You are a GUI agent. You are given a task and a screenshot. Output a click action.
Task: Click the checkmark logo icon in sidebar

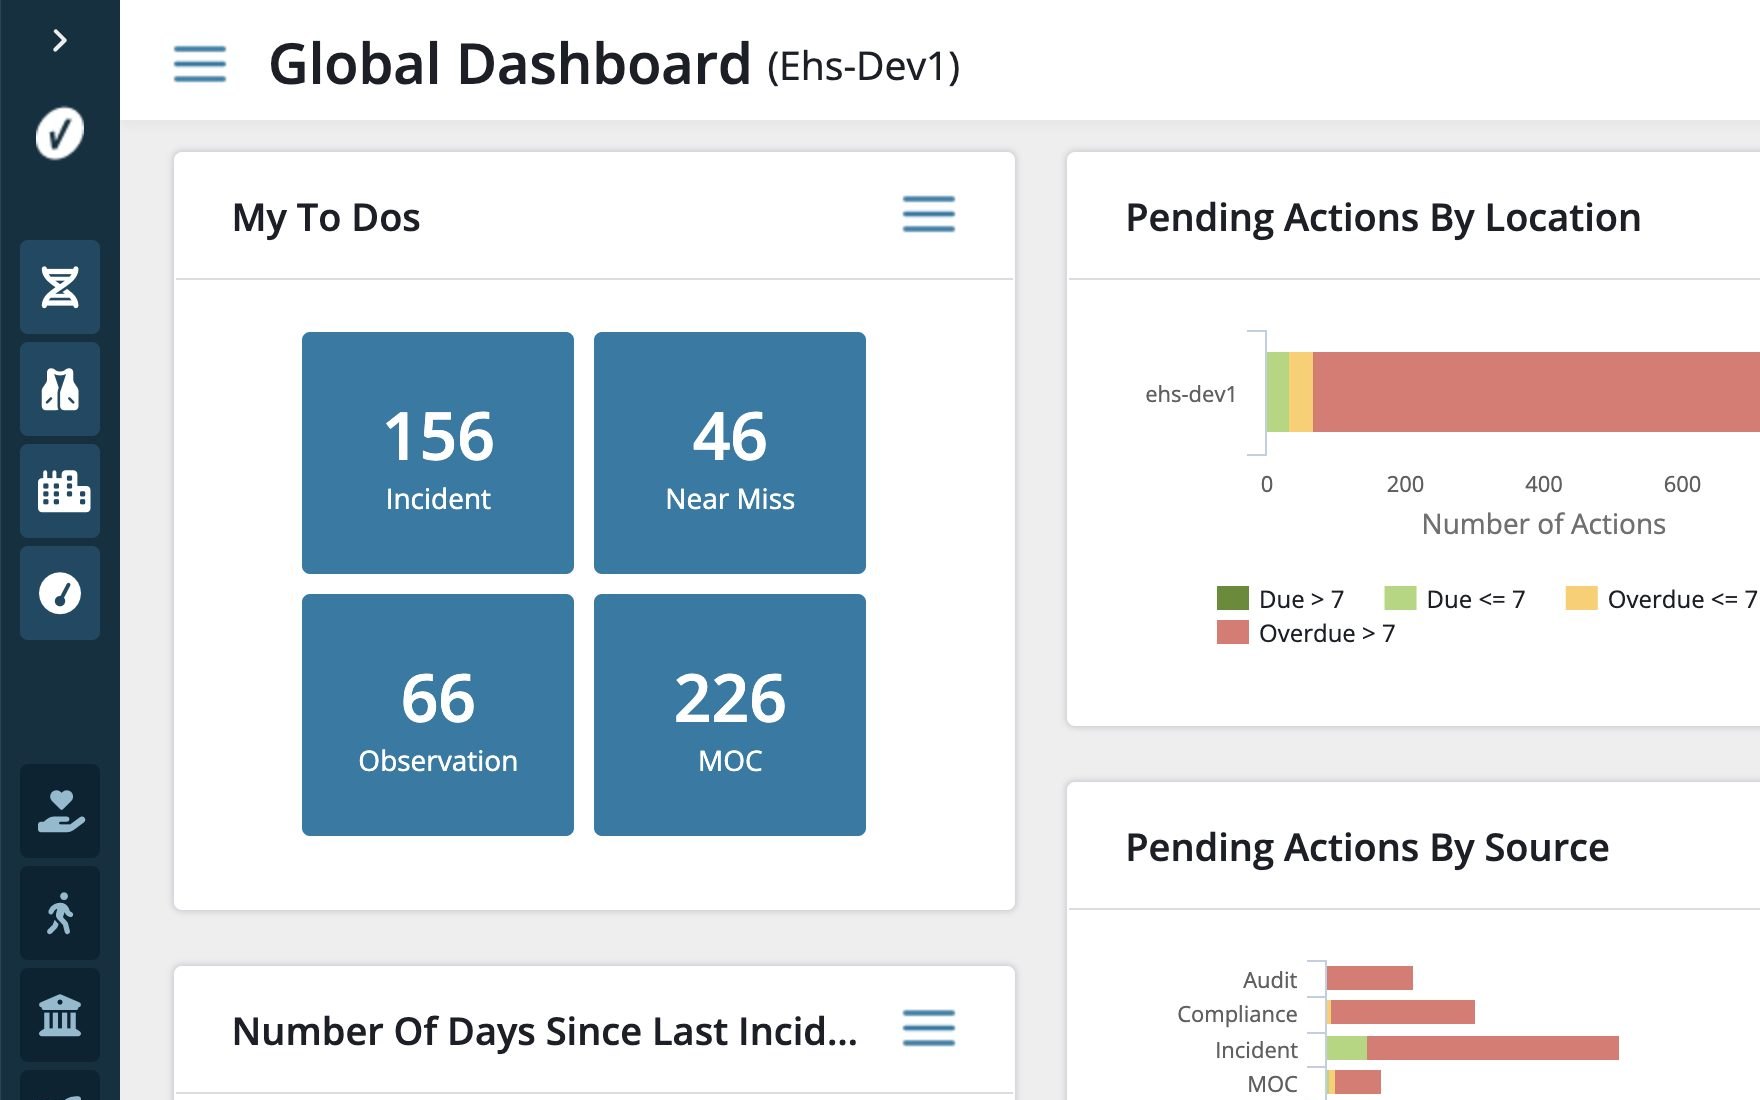pyautogui.click(x=60, y=133)
